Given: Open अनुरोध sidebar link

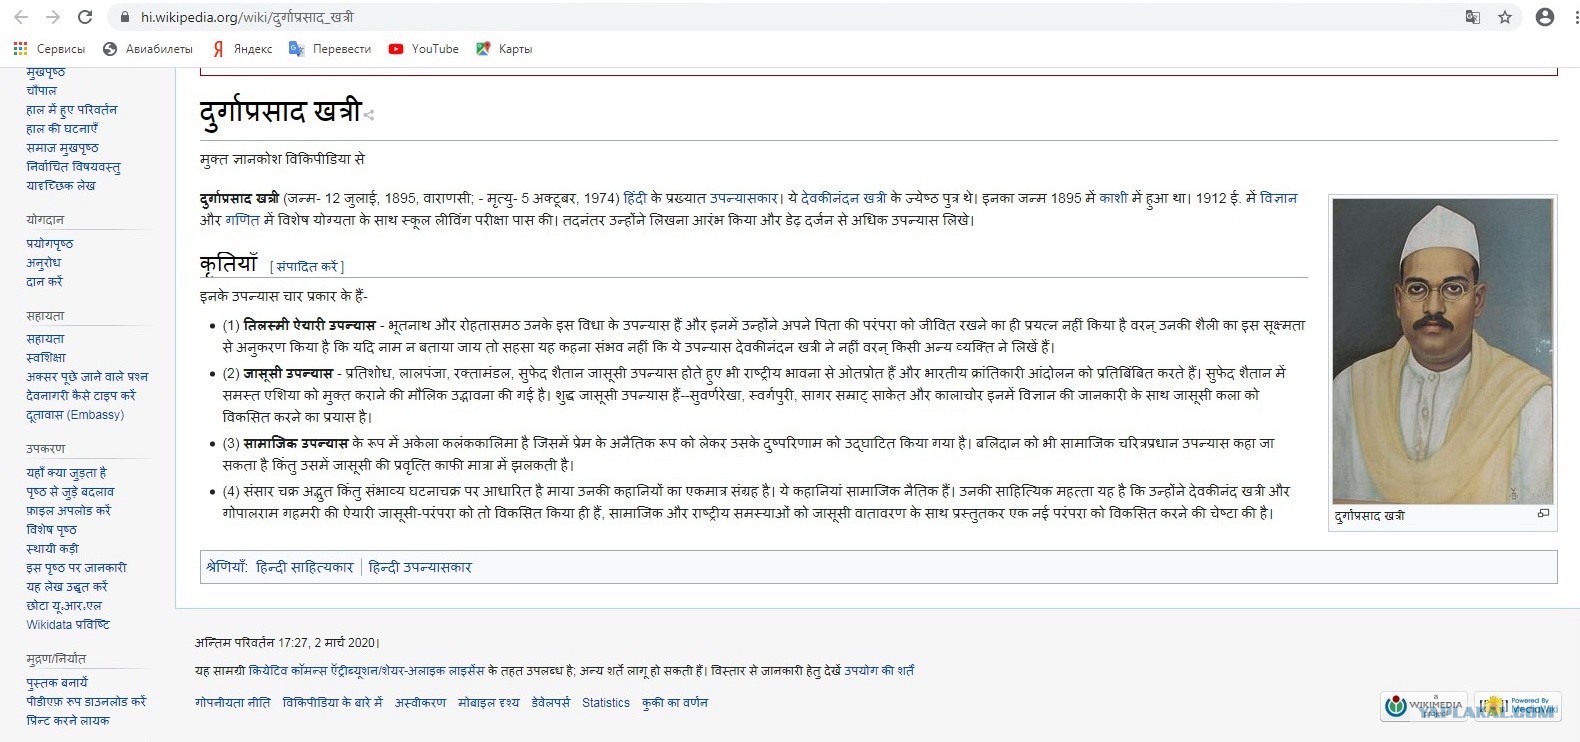Looking at the screenshot, I should (44, 263).
